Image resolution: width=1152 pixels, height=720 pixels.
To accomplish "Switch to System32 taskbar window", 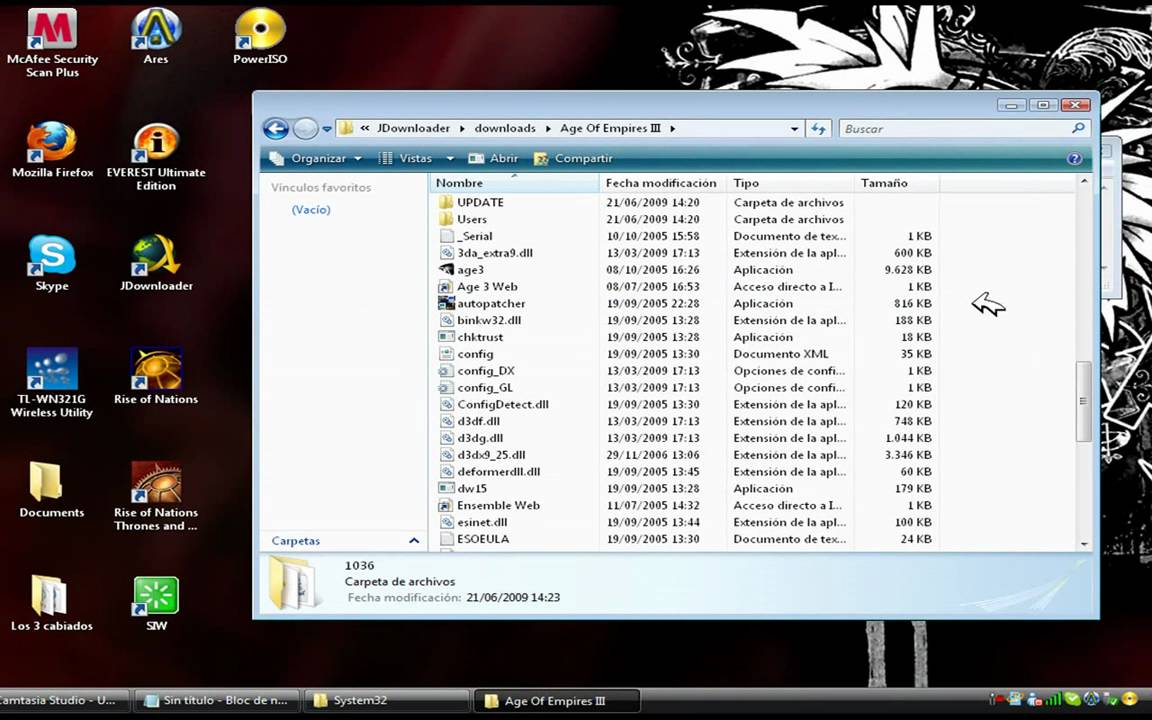I will 387,700.
